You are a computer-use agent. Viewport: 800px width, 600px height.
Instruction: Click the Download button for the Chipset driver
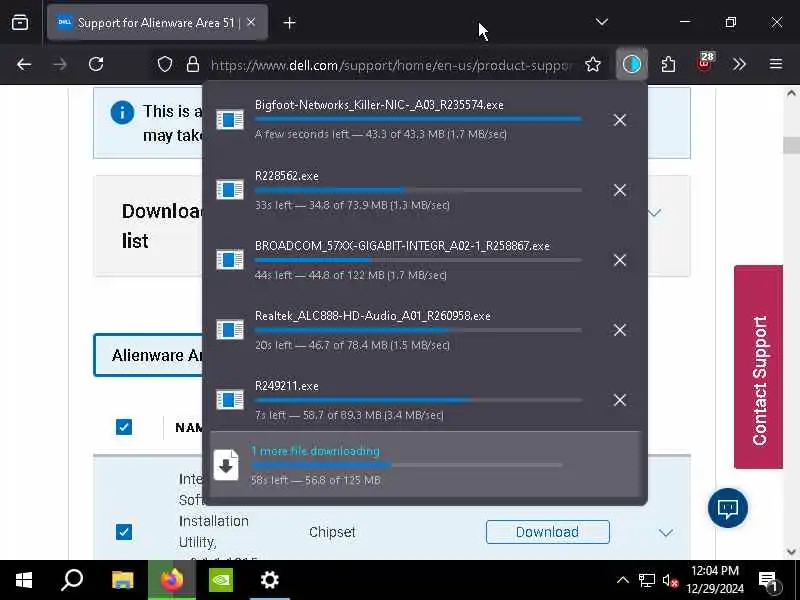tap(547, 532)
